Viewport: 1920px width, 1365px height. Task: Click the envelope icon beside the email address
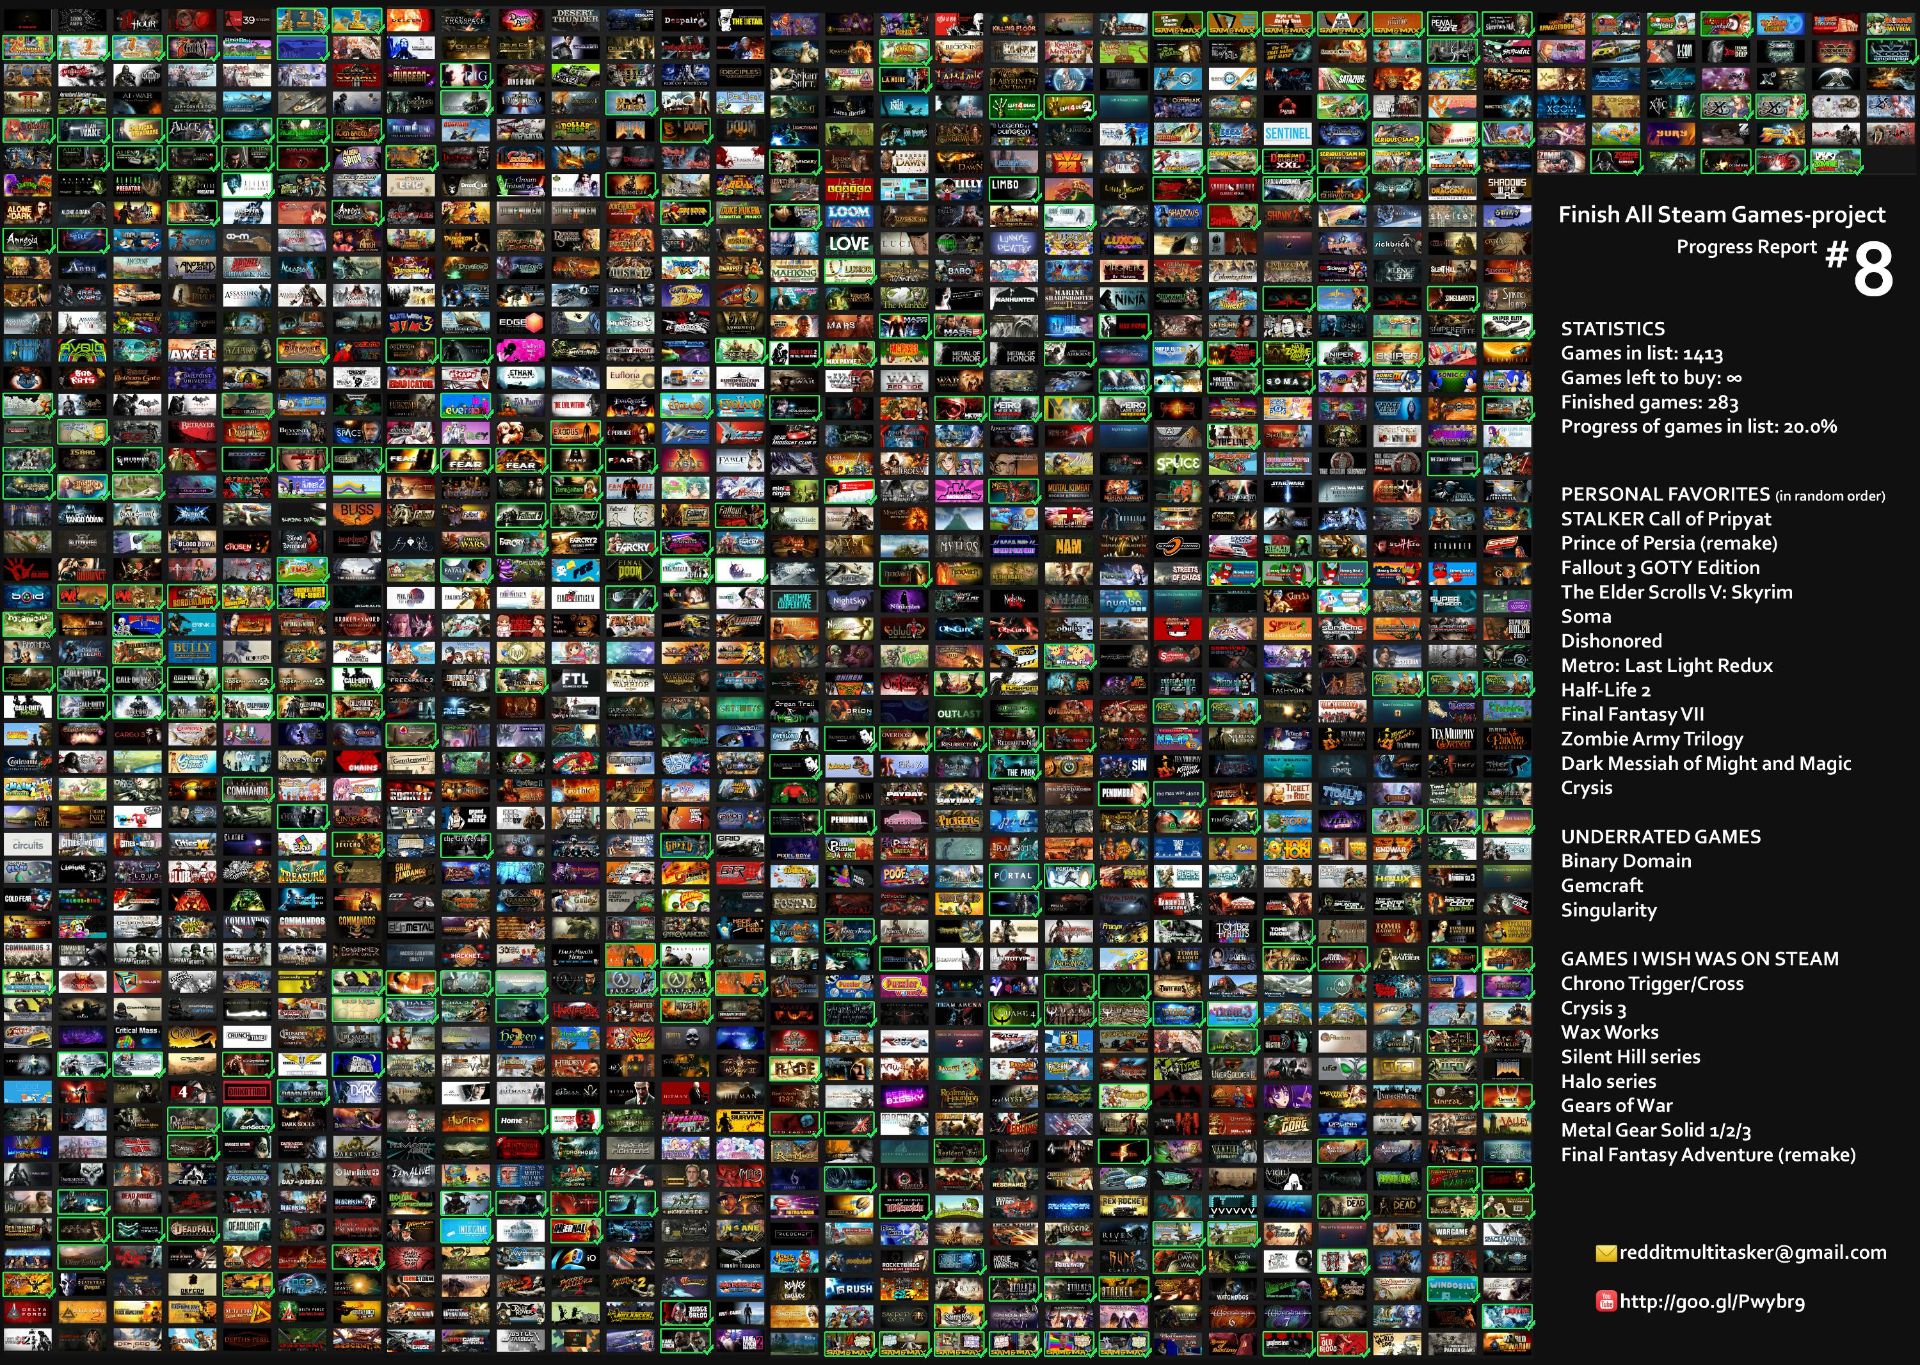click(x=1606, y=1253)
